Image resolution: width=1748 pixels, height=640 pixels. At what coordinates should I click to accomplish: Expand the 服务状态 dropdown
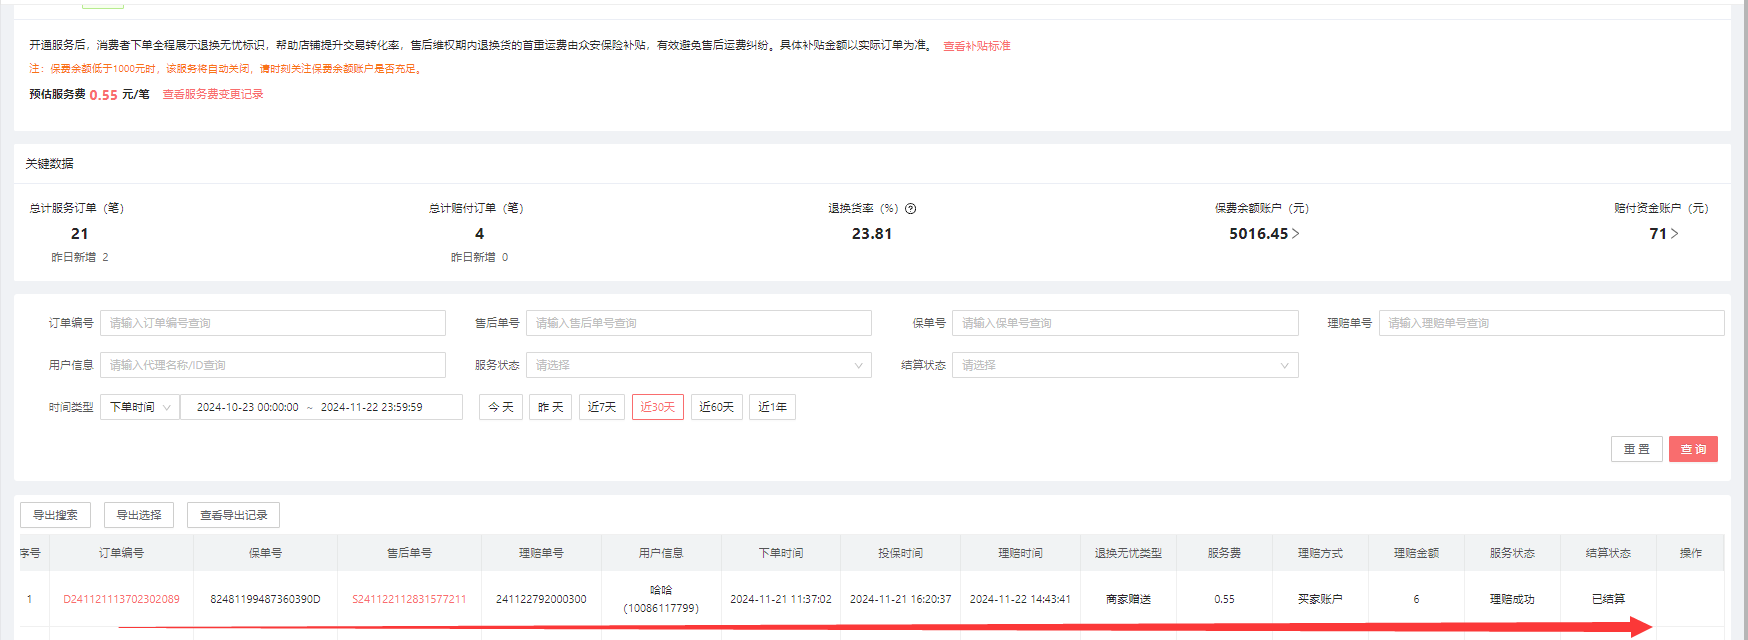pos(698,365)
